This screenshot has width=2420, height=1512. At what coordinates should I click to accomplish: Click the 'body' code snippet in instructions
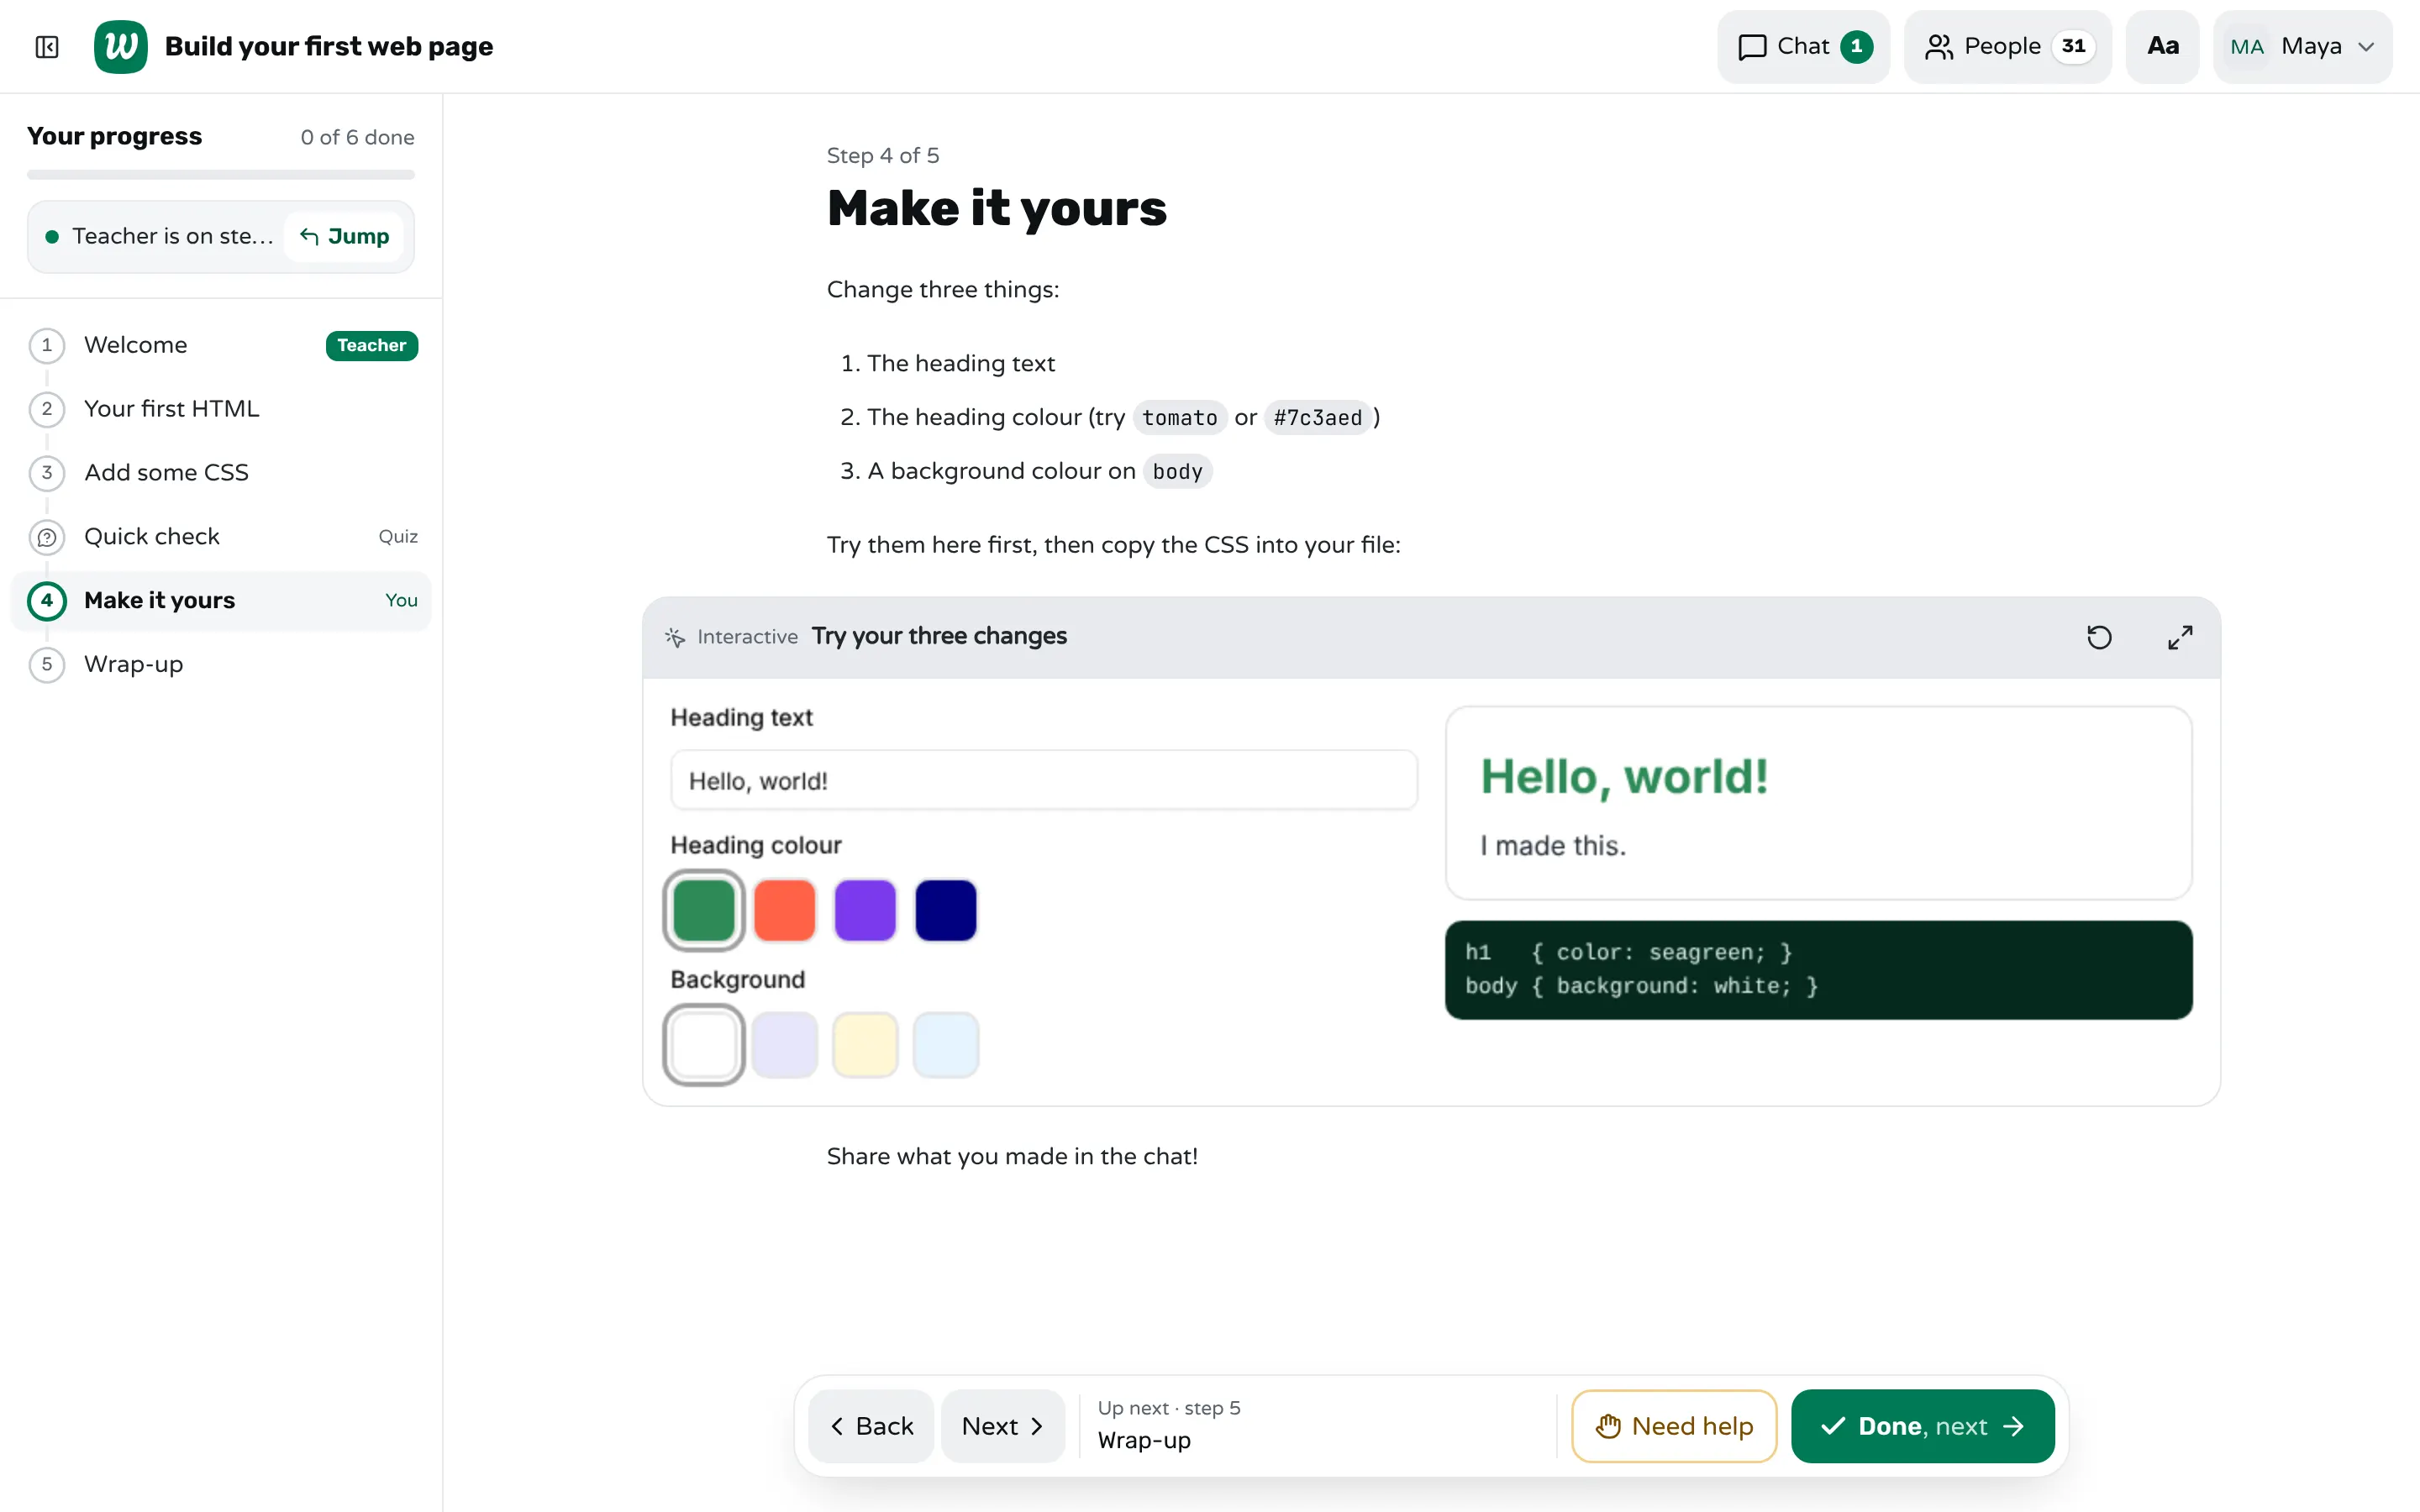click(1177, 472)
